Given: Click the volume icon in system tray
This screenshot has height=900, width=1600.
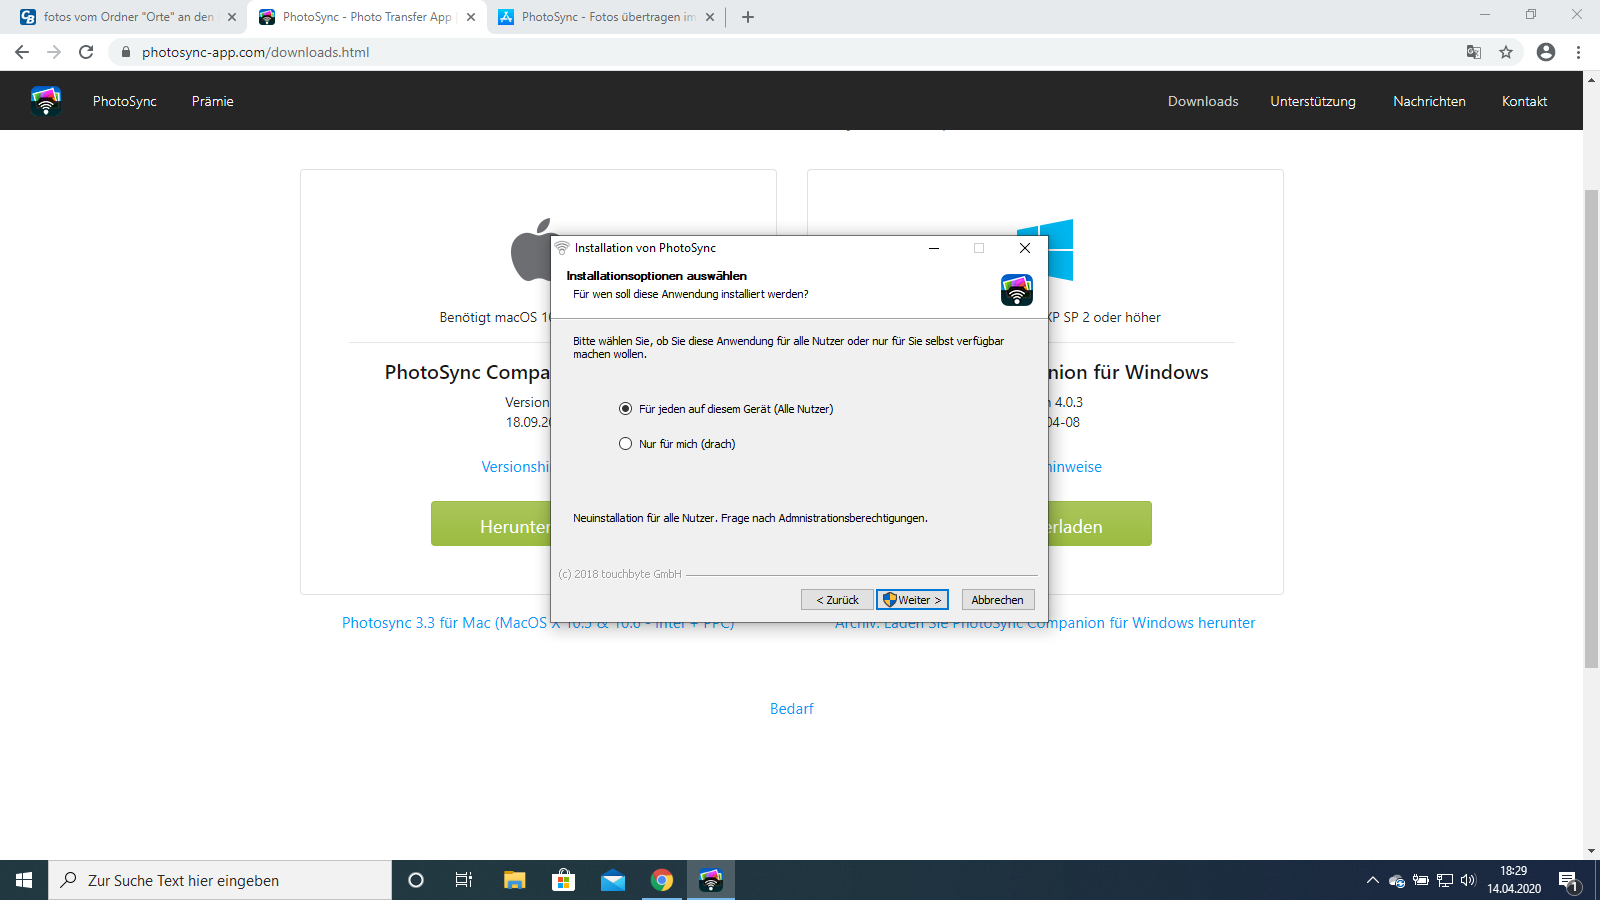Looking at the screenshot, I should tap(1468, 880).
